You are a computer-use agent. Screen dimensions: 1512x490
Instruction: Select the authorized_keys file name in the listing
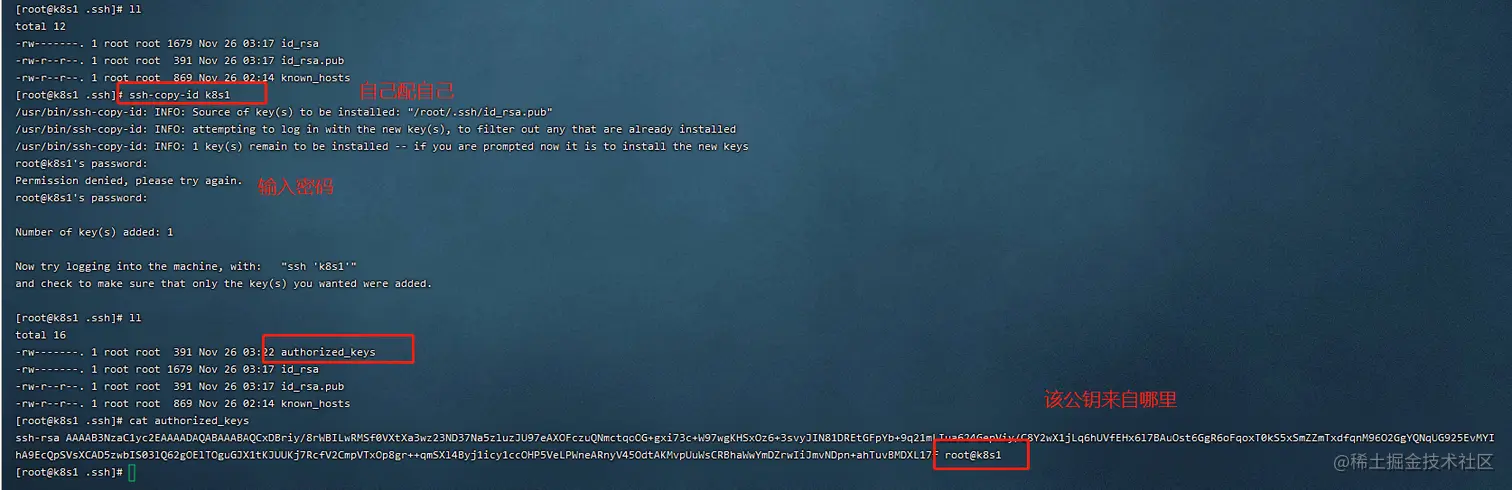328,352
